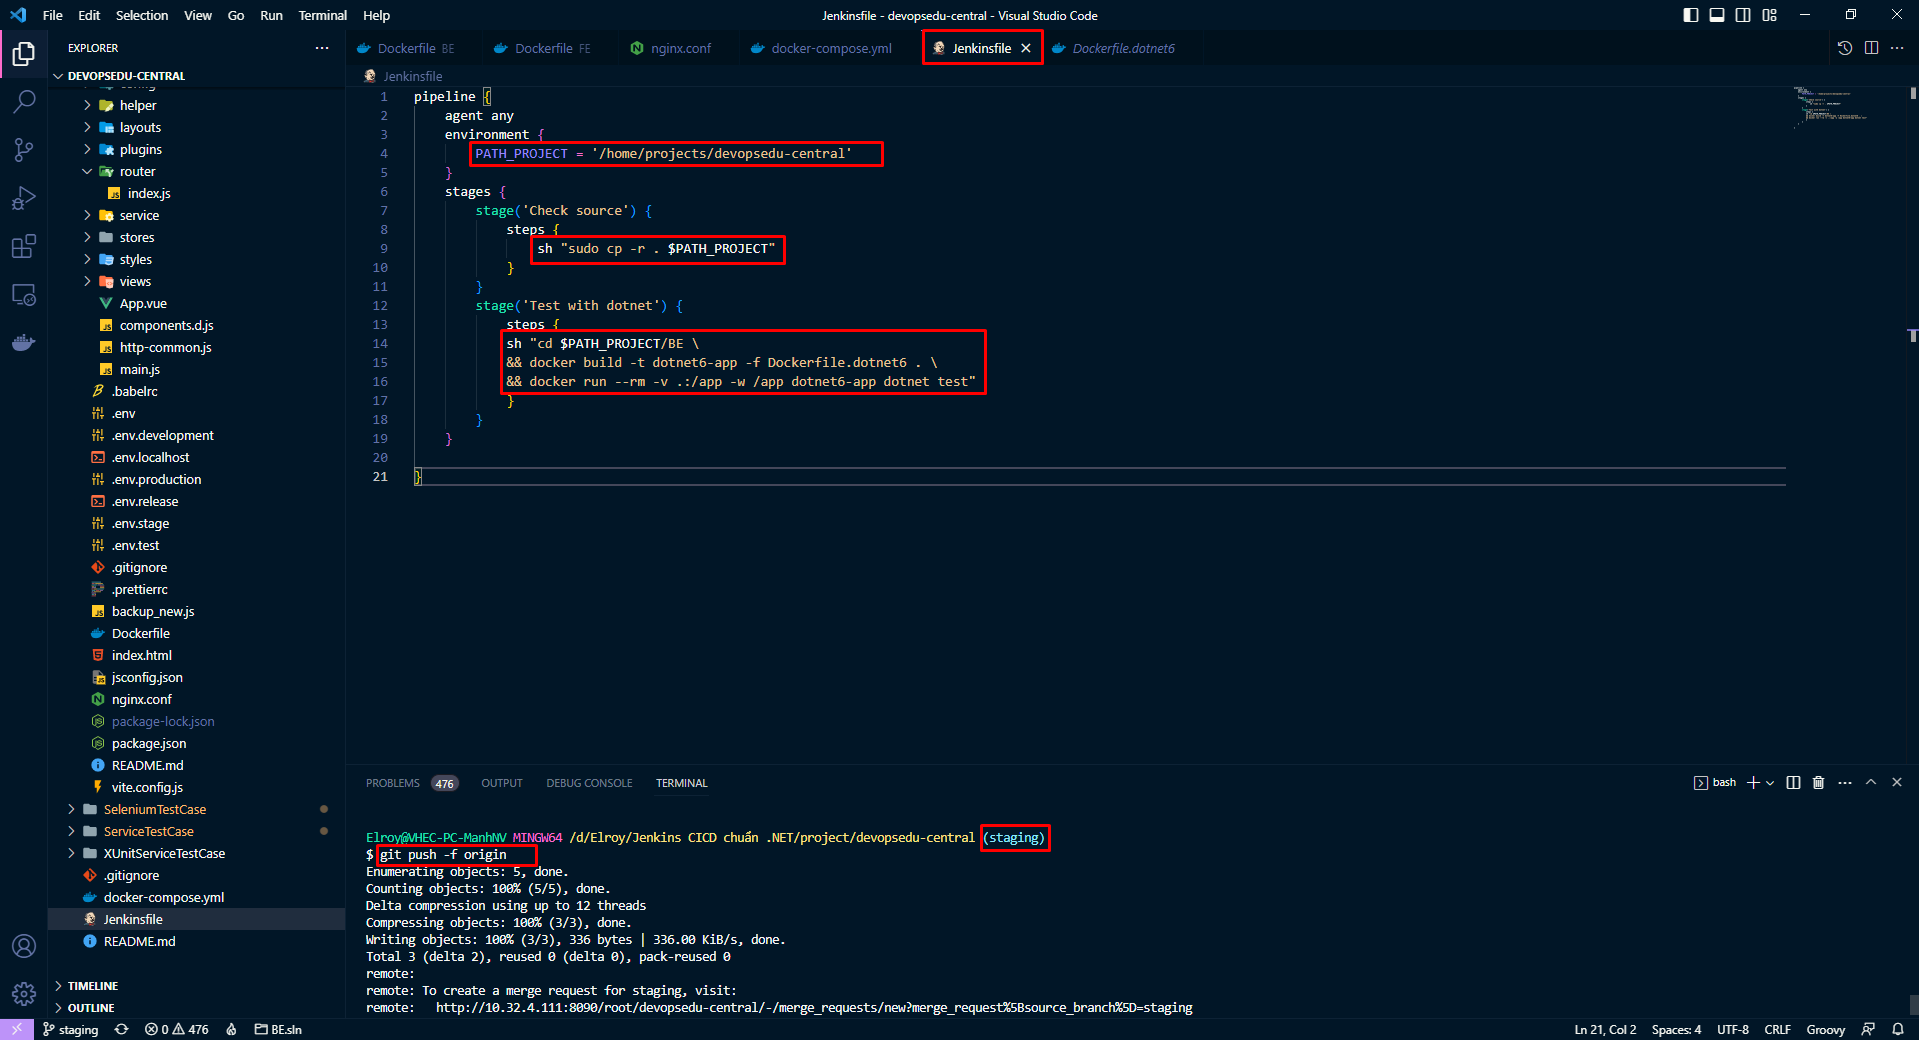Expand the Outline section
The height and width of the screenshot is (1040, 1919).
[x=196, y=1008]
